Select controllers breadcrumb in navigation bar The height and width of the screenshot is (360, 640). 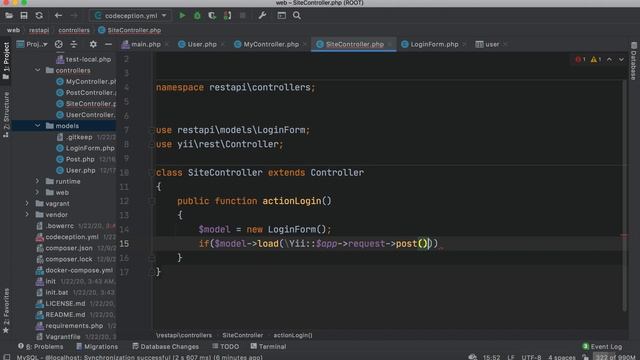coord(74,30)
